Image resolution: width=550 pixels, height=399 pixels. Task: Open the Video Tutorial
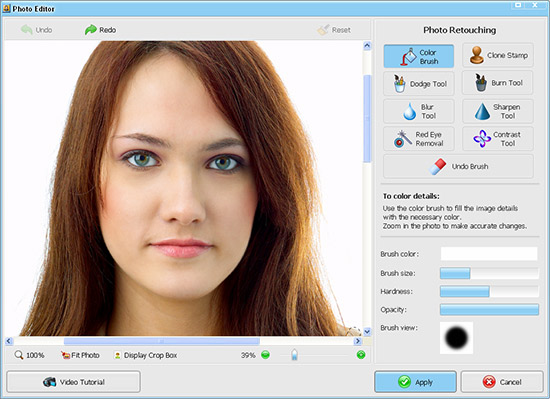pyautogui.click(x=73, y=382)
